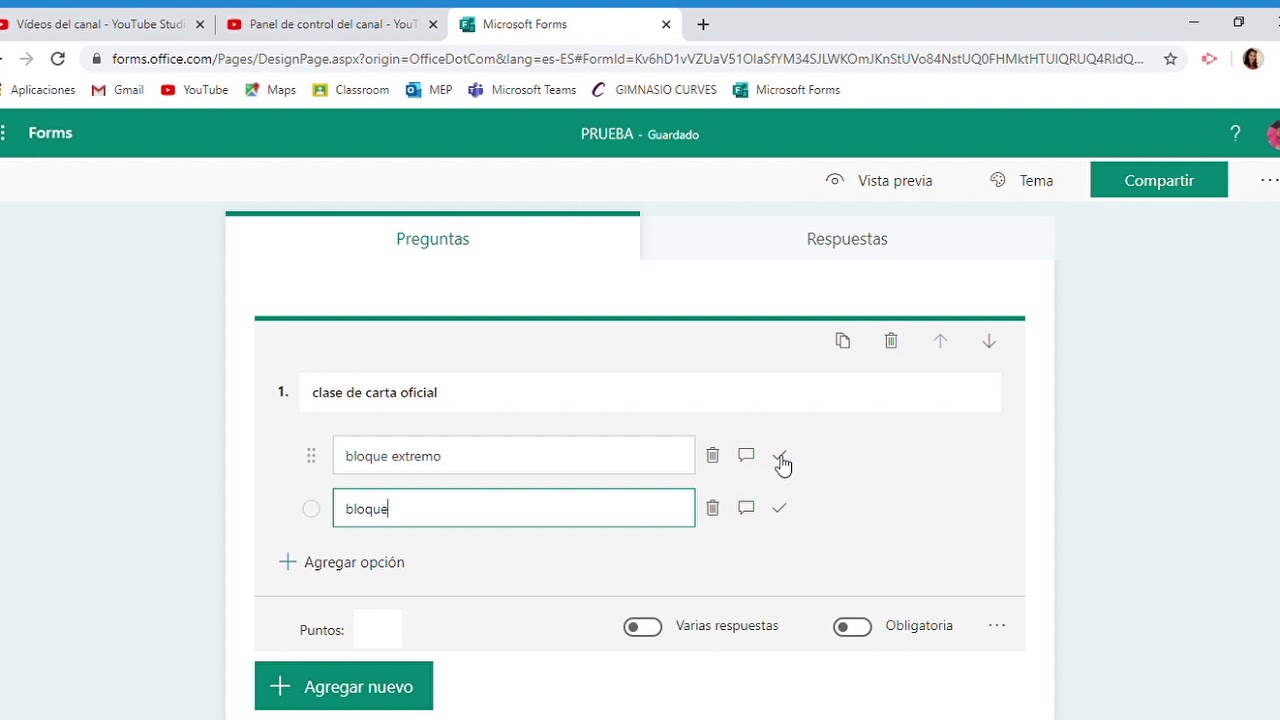Viewport: 1280px width, 720px height.
Task: Switch to the Respuestas tab
Action: click(847, 238)
